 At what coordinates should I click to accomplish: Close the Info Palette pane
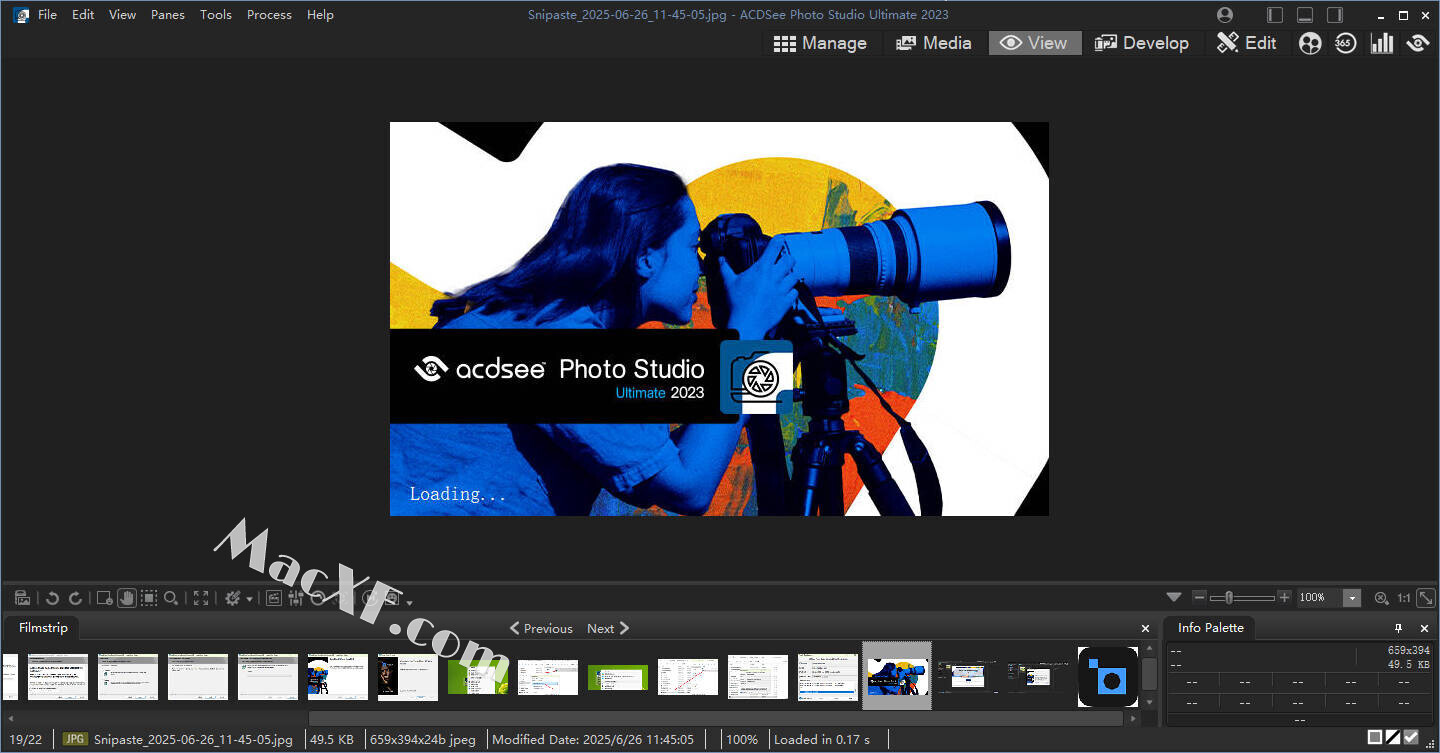coord(1425,628)
